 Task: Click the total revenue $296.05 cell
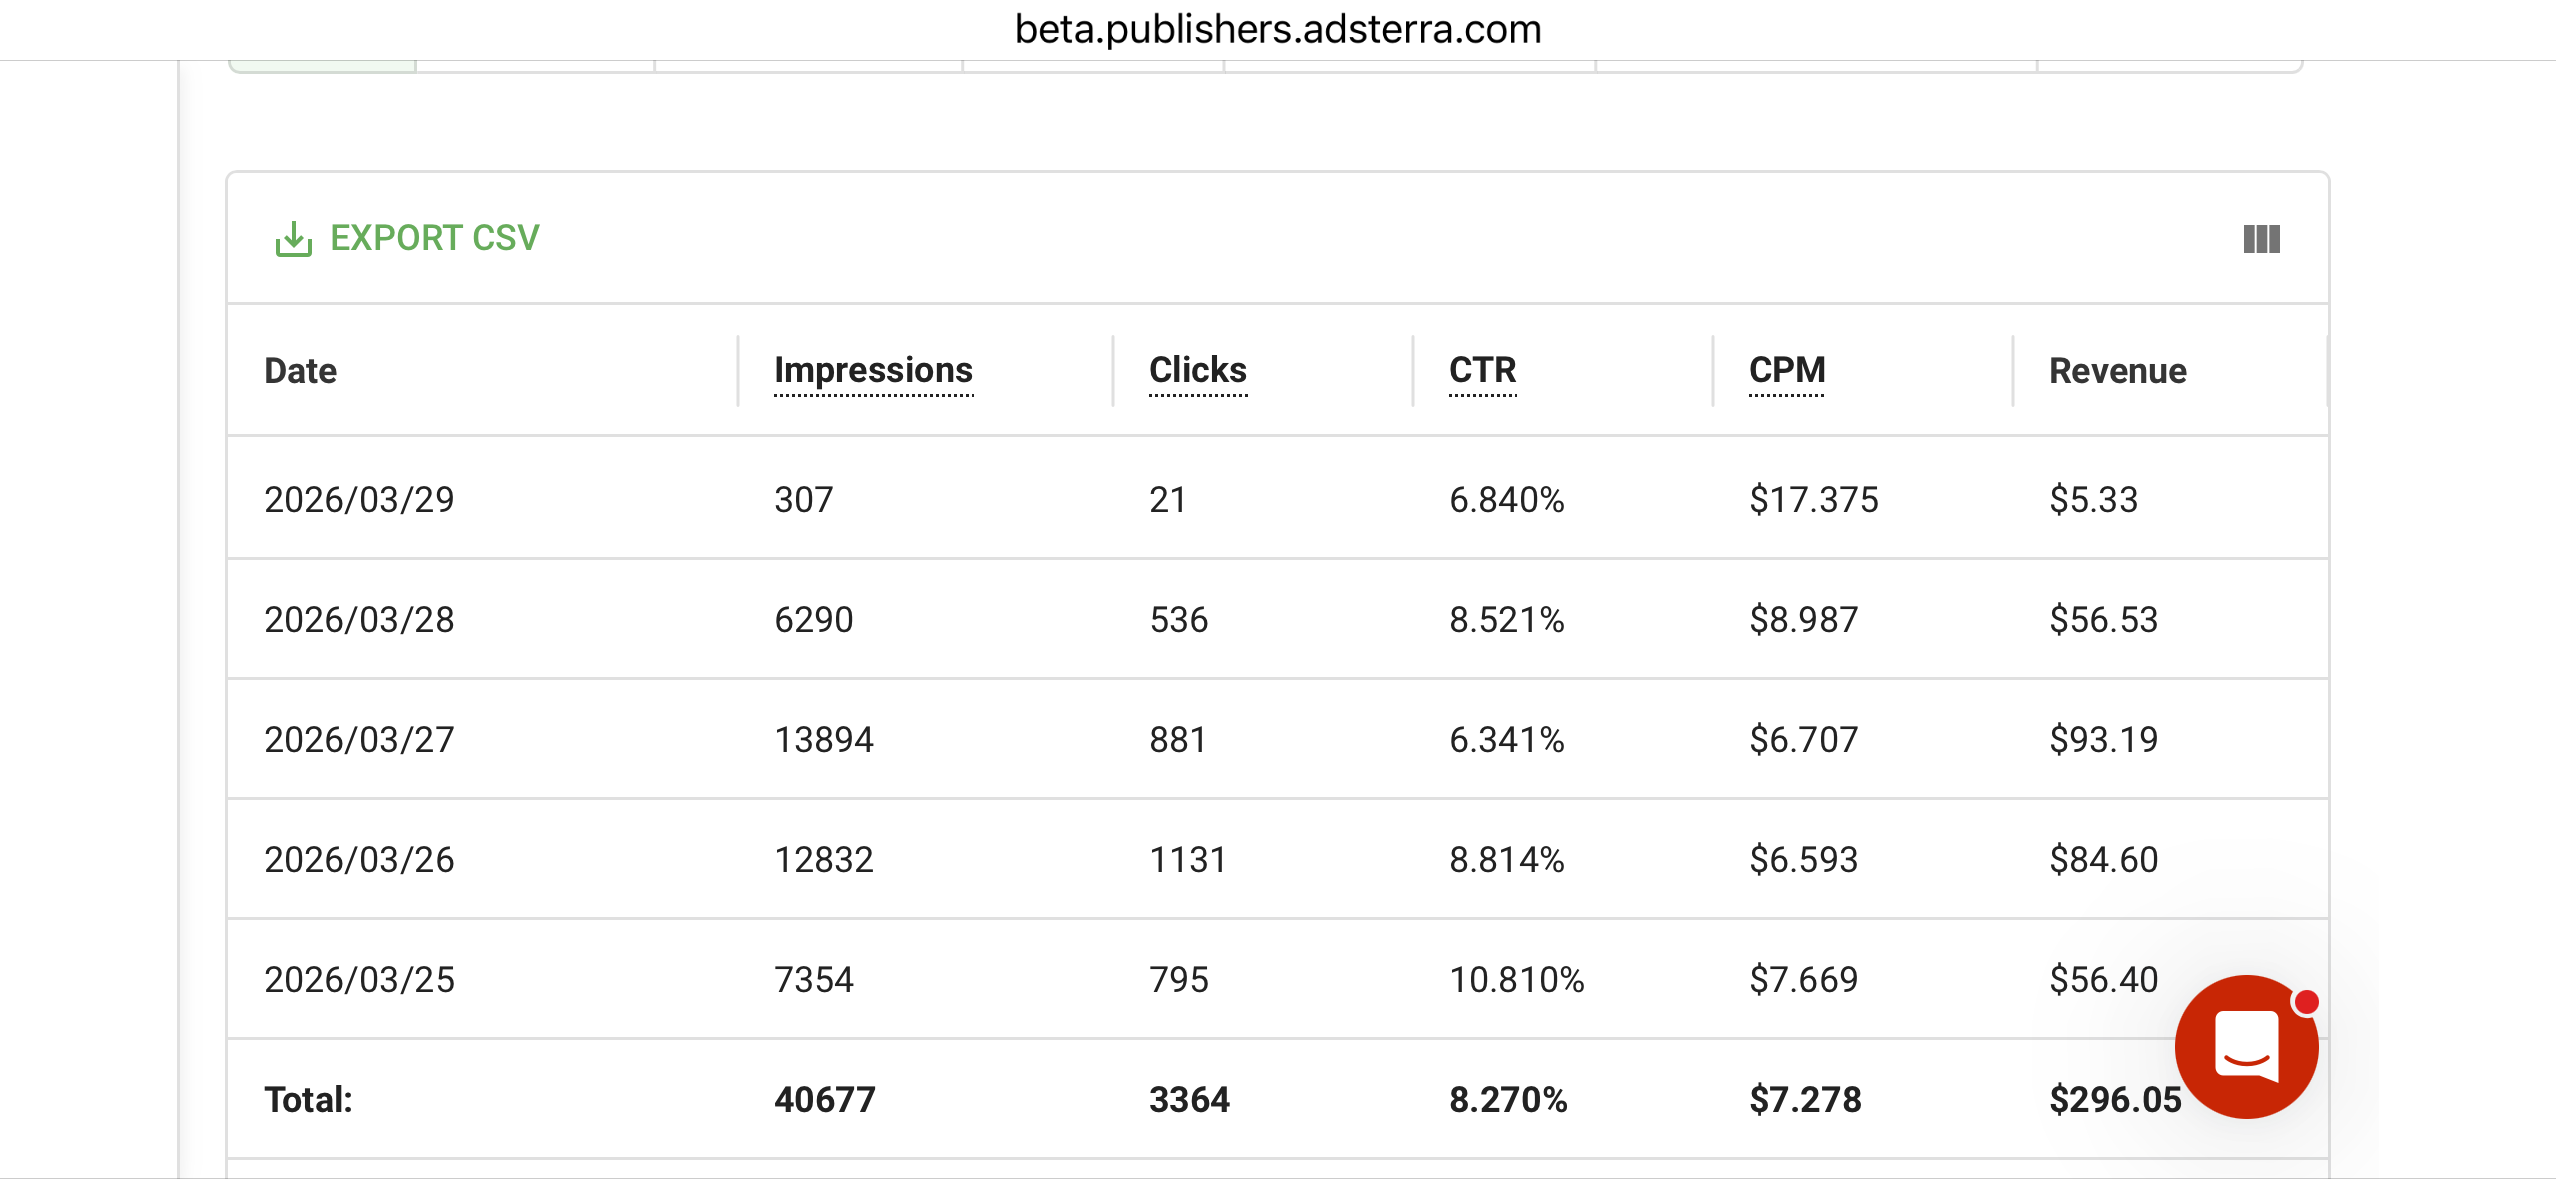[x=2114, y=1099]
